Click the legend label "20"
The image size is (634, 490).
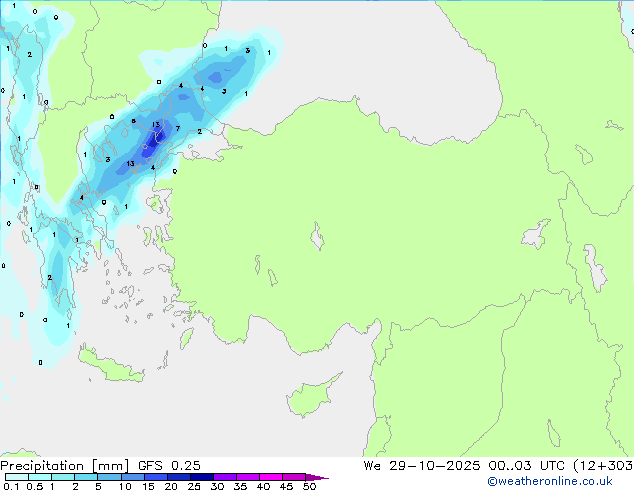click(171, 486)
